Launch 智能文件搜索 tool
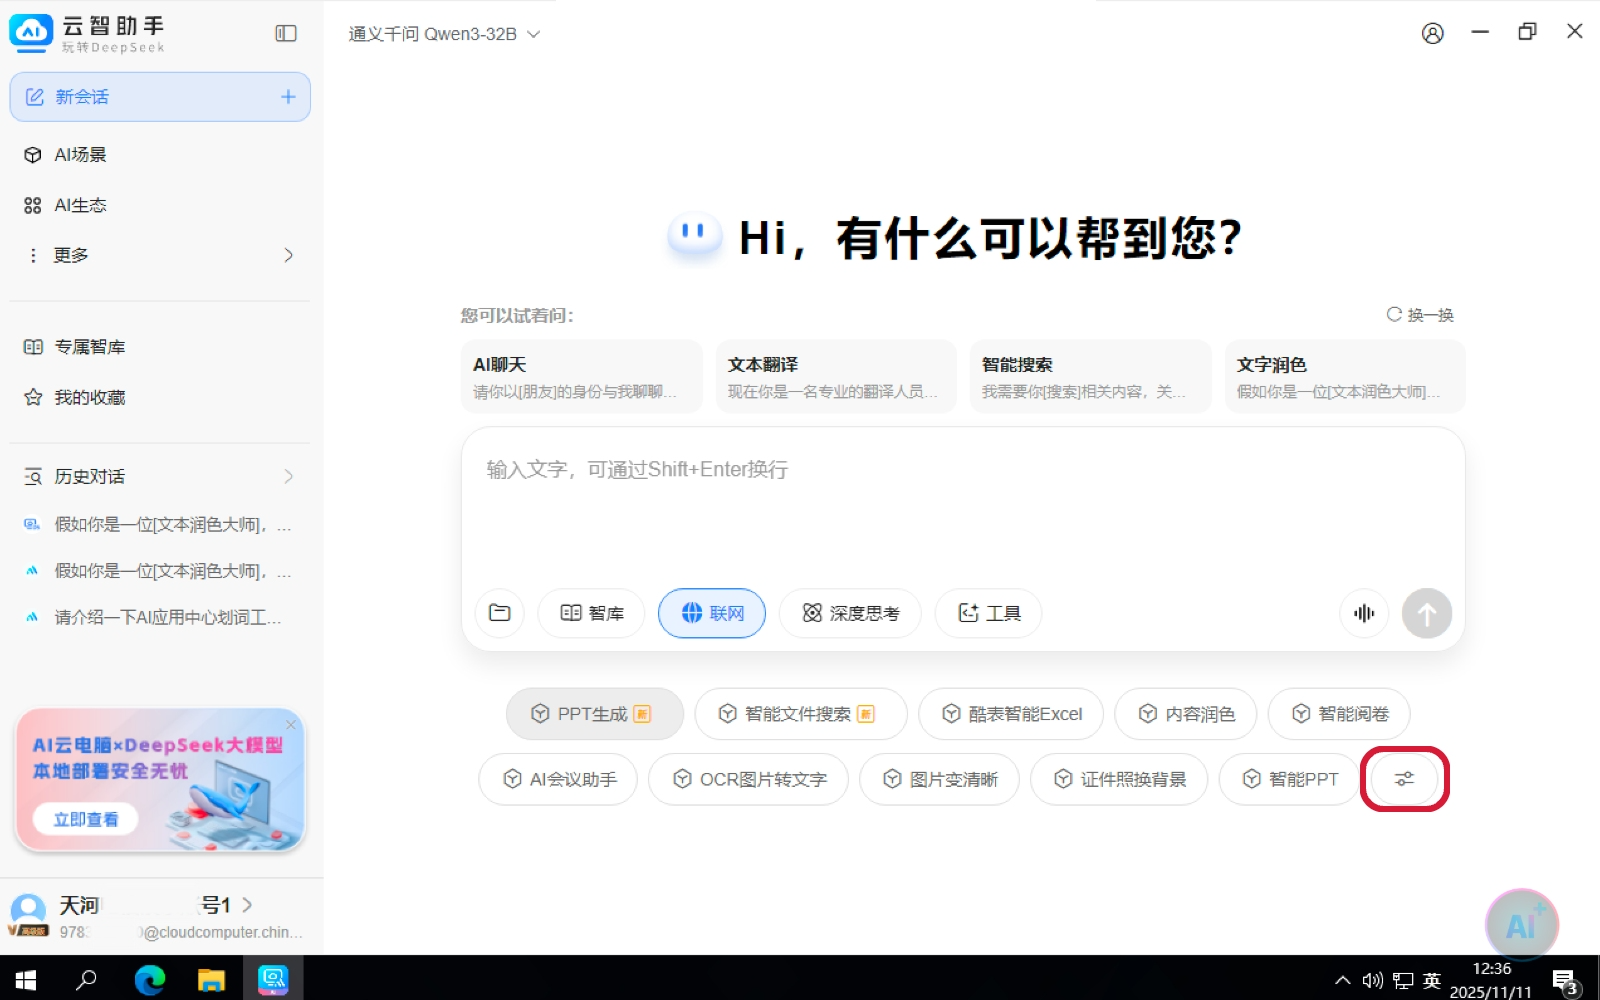This screenshot has width=1600, height=1000. [x=800, y=714]
